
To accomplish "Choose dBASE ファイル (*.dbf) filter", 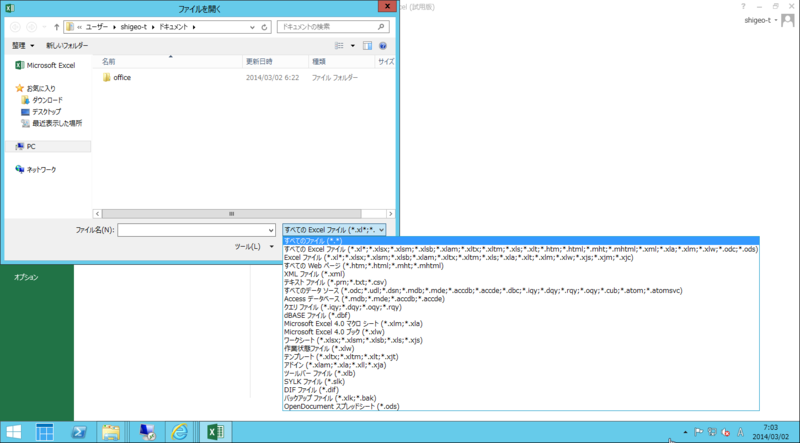I will pyautogui.click(x=521, y=315).
